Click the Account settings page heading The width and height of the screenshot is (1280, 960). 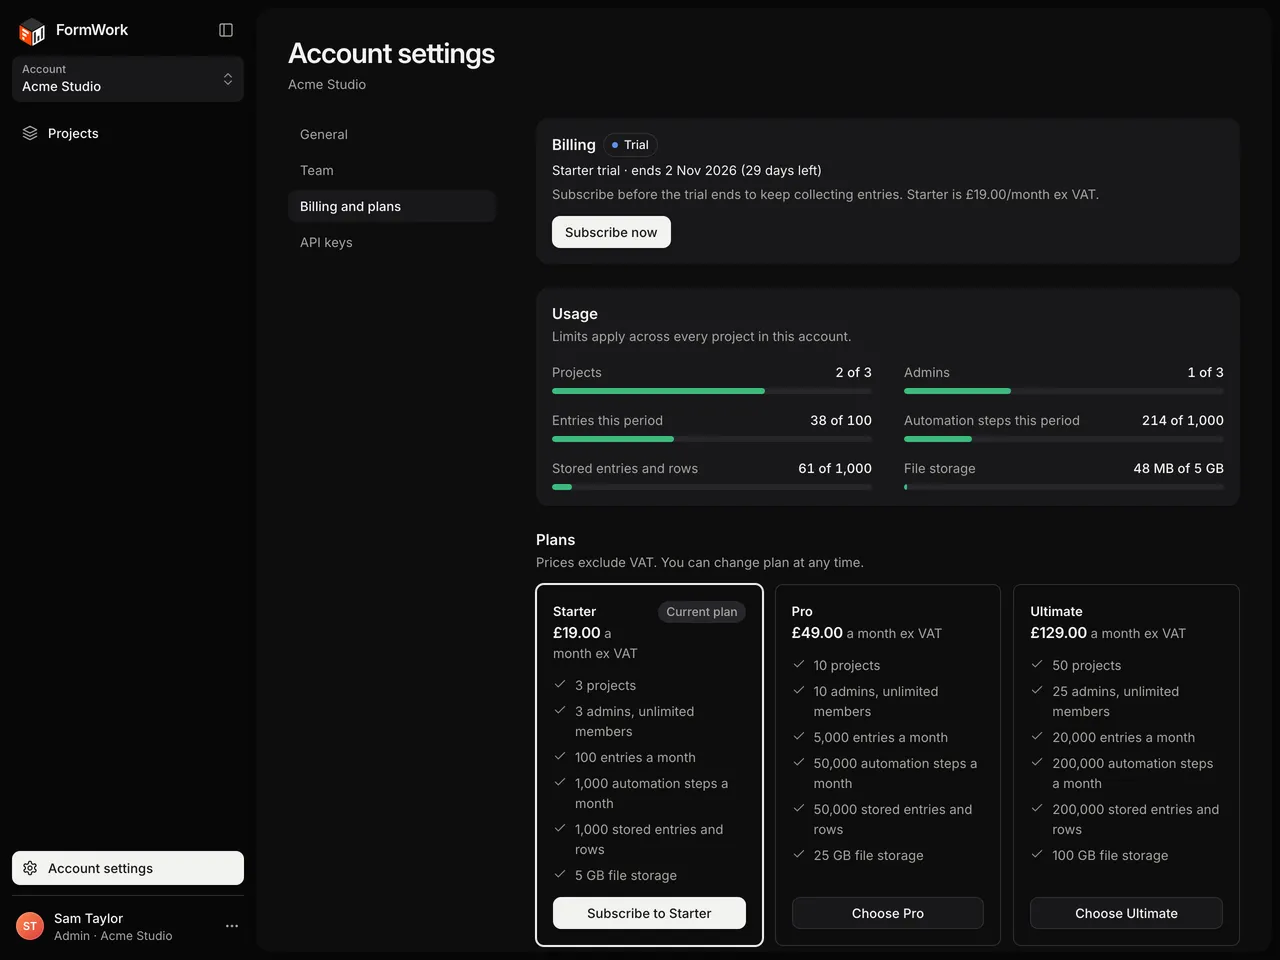pyautogui.click(x=391, y=53)
